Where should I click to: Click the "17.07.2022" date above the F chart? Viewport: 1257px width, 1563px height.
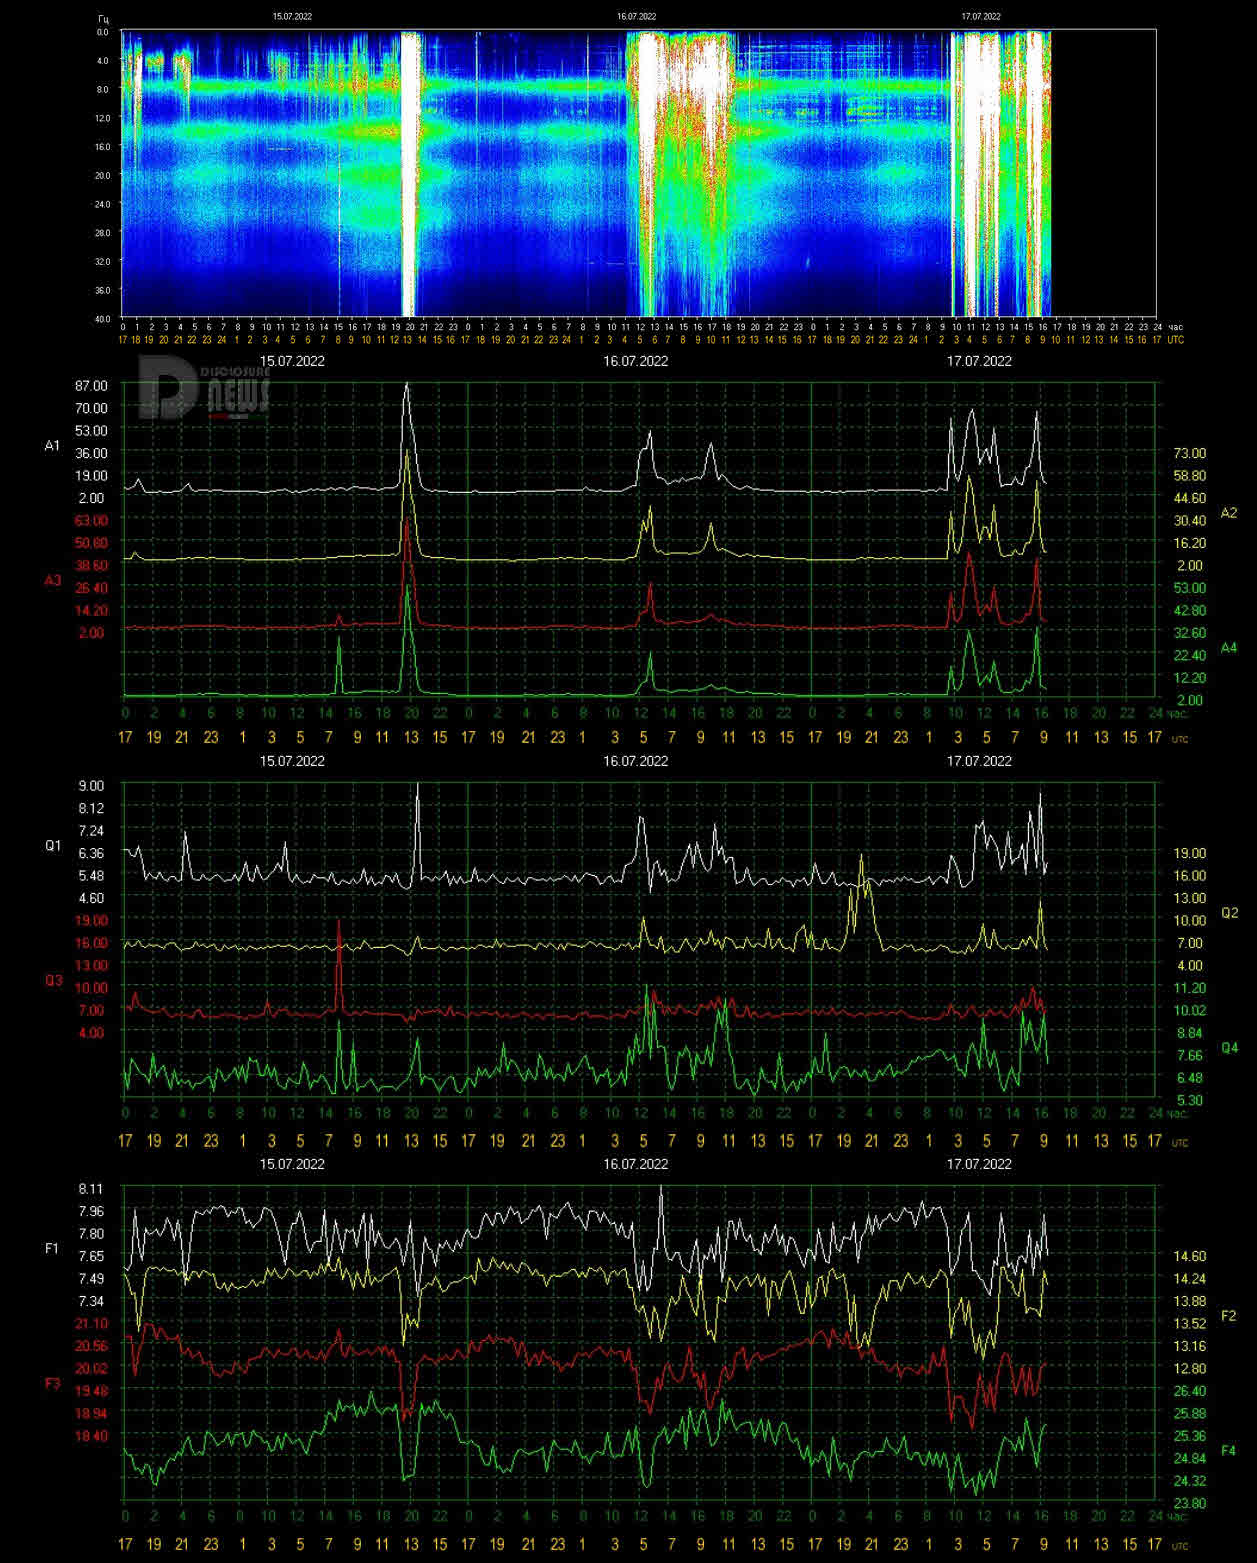point(979,1164)
